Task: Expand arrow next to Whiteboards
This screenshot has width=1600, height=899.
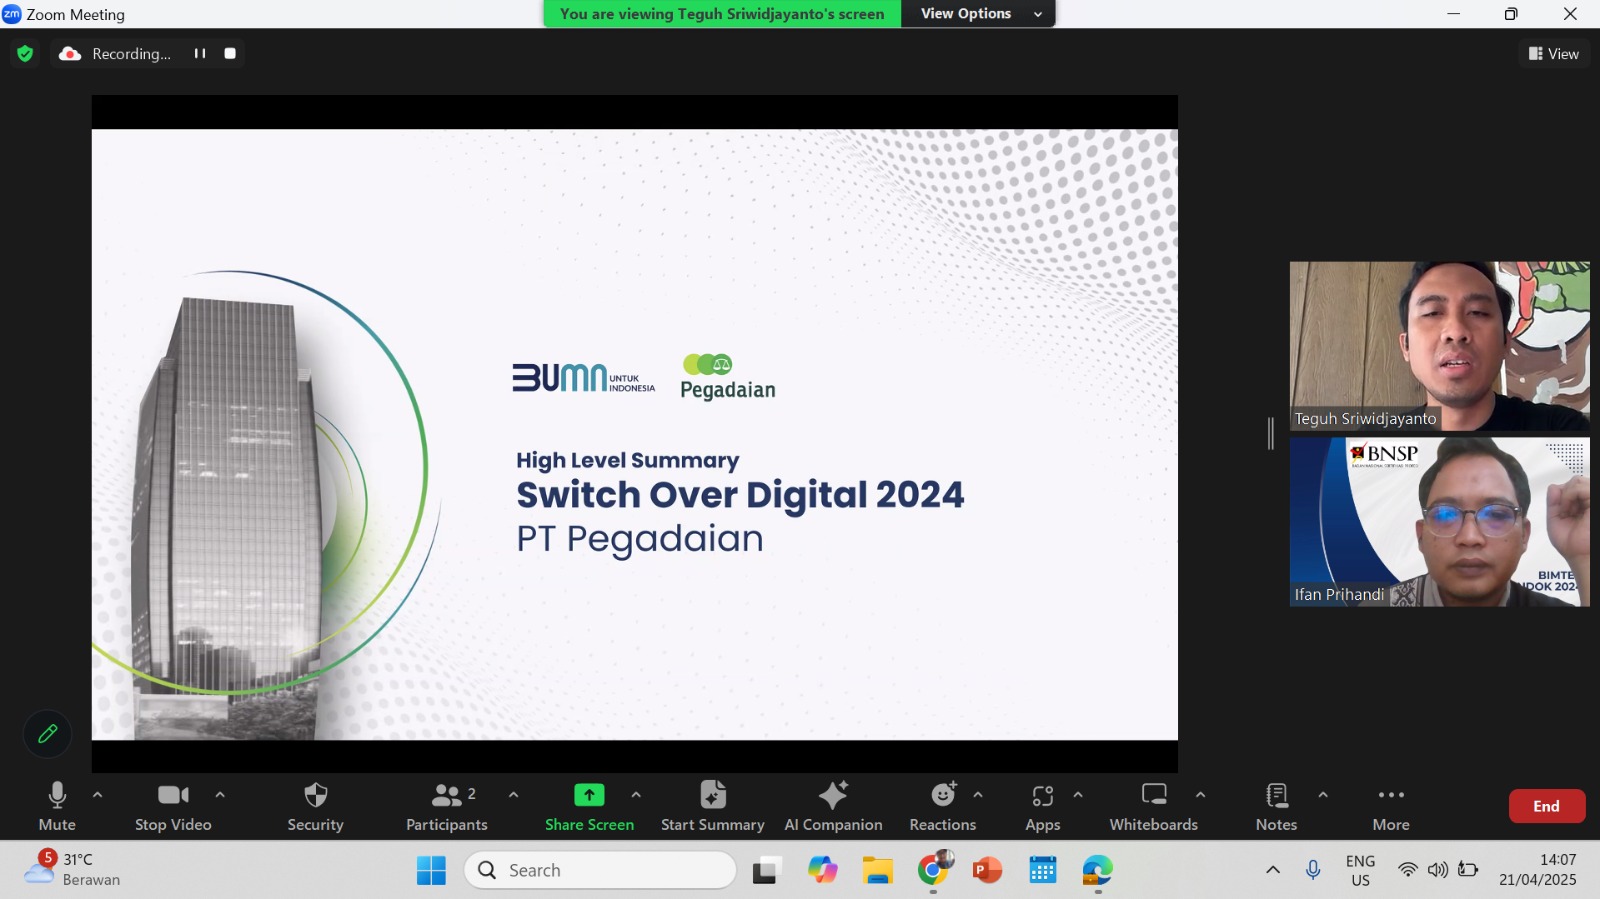Action: (1200, 795)
